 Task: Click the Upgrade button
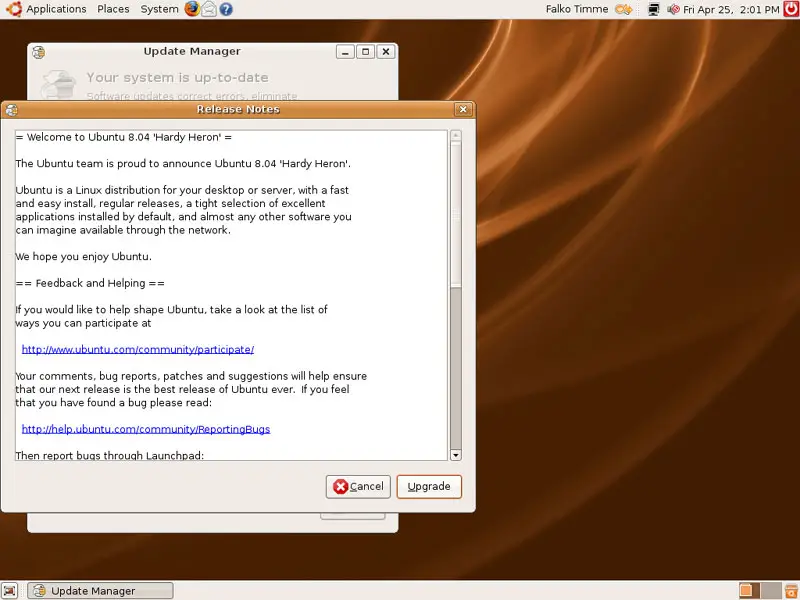429,487
